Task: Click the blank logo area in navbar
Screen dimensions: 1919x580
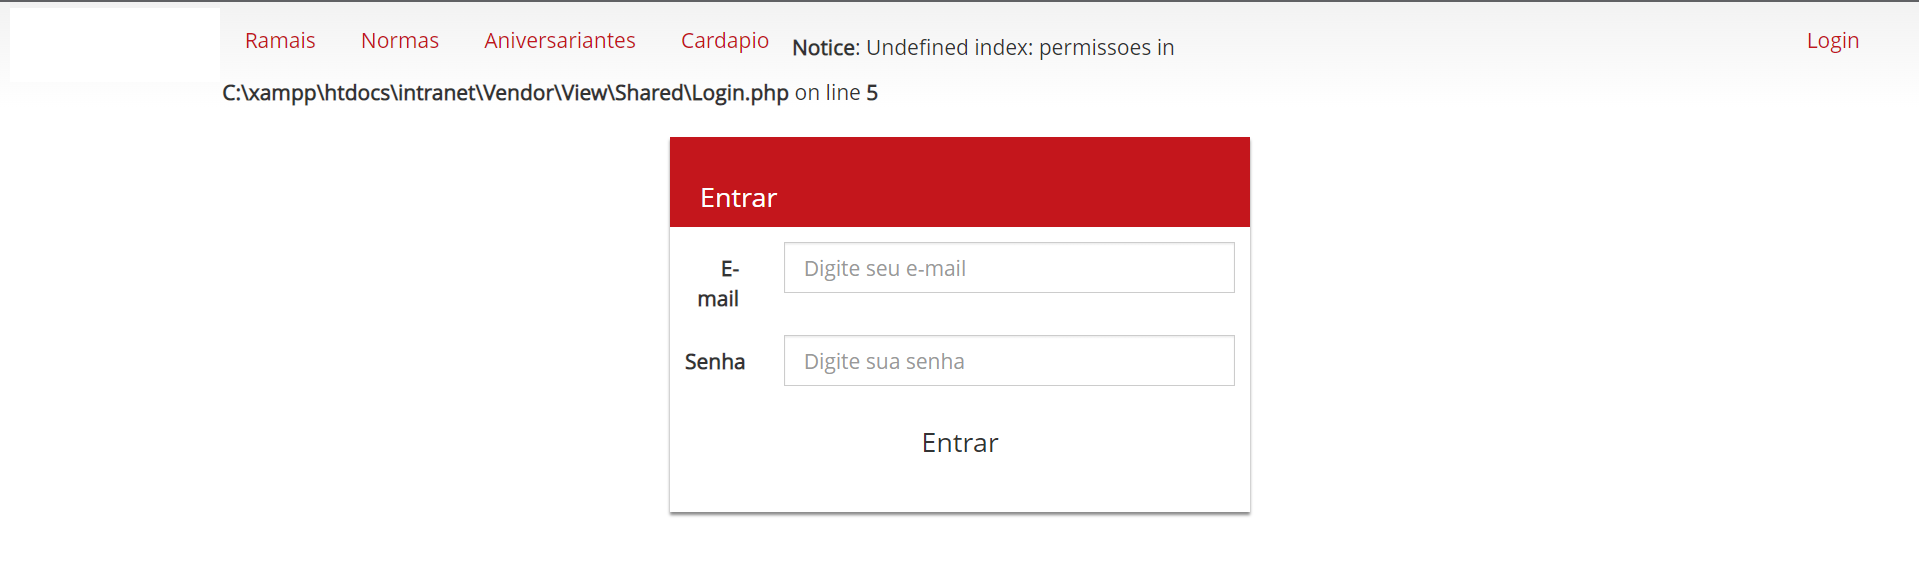Action: point(115,44)
